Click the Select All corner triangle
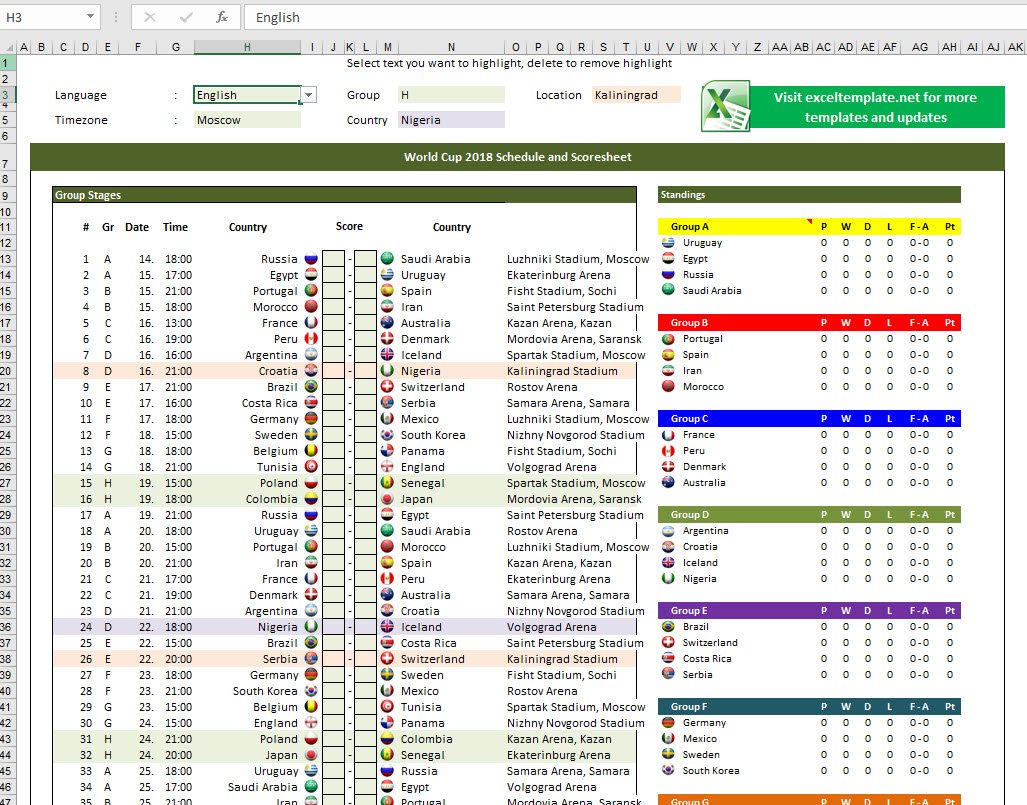The width and height of the screenshot is (1027, 805). (9, 47)
